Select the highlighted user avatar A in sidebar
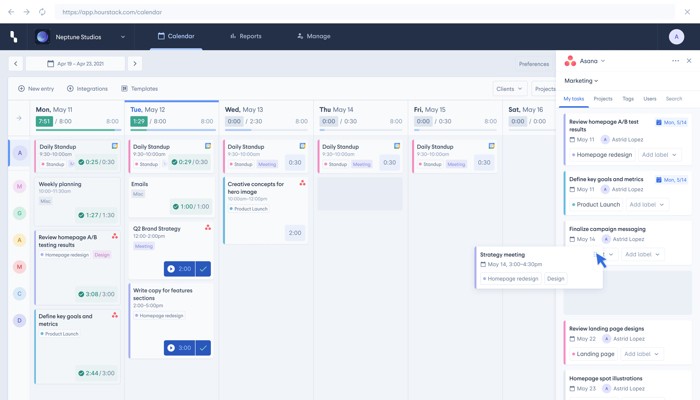 pos(20,153)
